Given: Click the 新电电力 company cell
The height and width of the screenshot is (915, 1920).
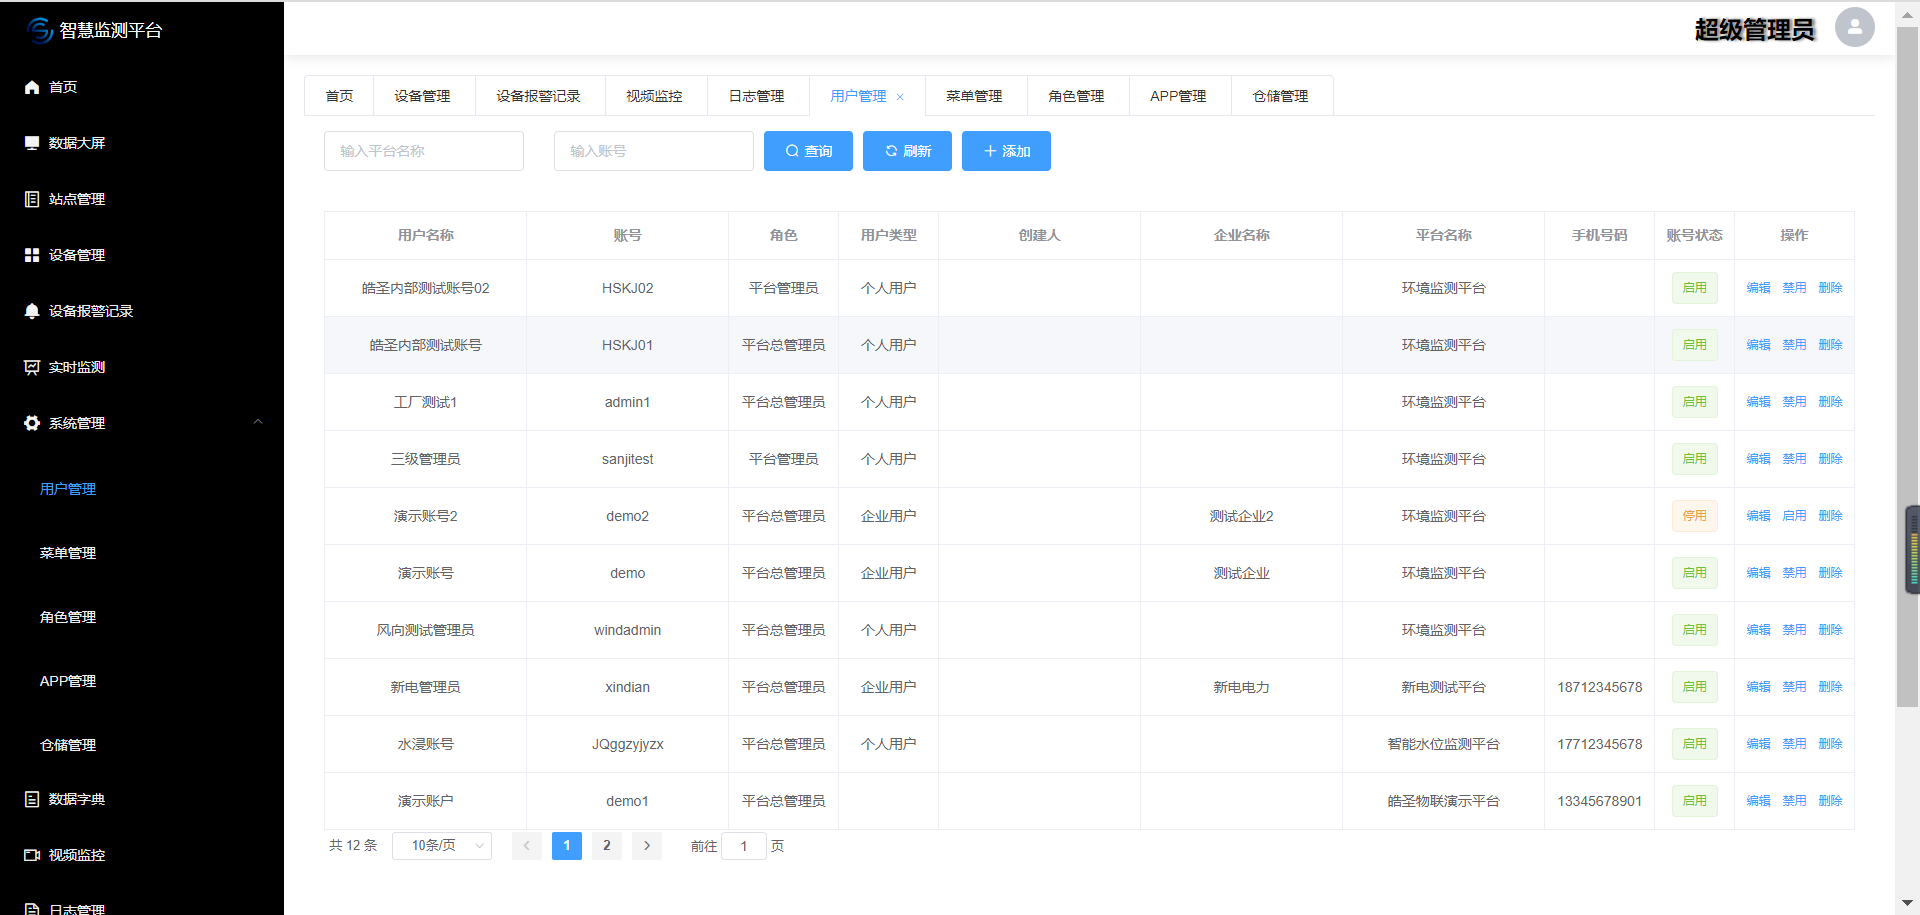Looking at the screenshot, I should pyautogui.click(x=1241, y=687).
